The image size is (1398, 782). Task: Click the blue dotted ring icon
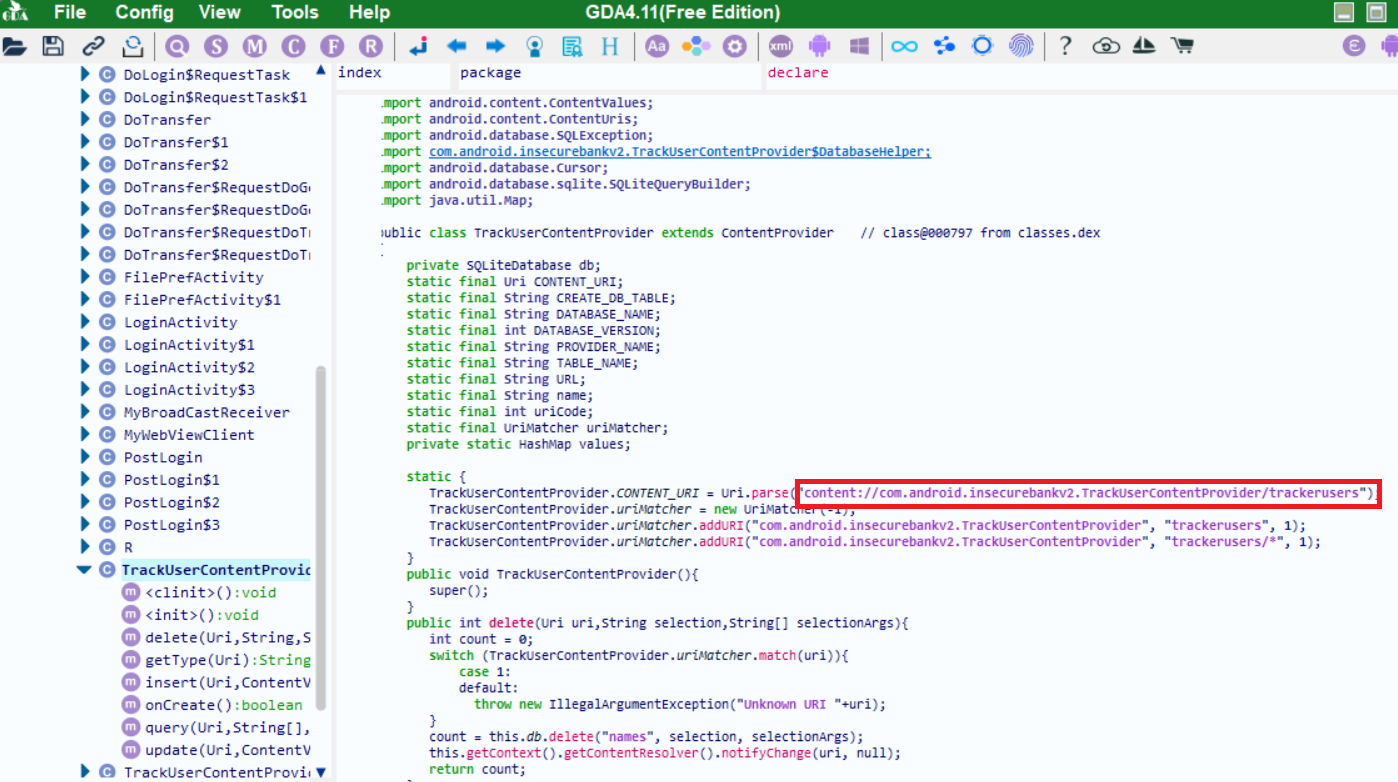pos(982,46)
